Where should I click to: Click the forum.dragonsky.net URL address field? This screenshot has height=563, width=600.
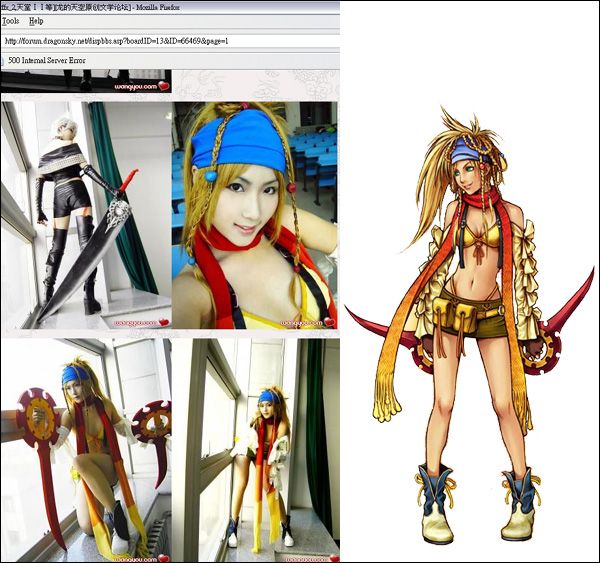click(x=170, y=41)
